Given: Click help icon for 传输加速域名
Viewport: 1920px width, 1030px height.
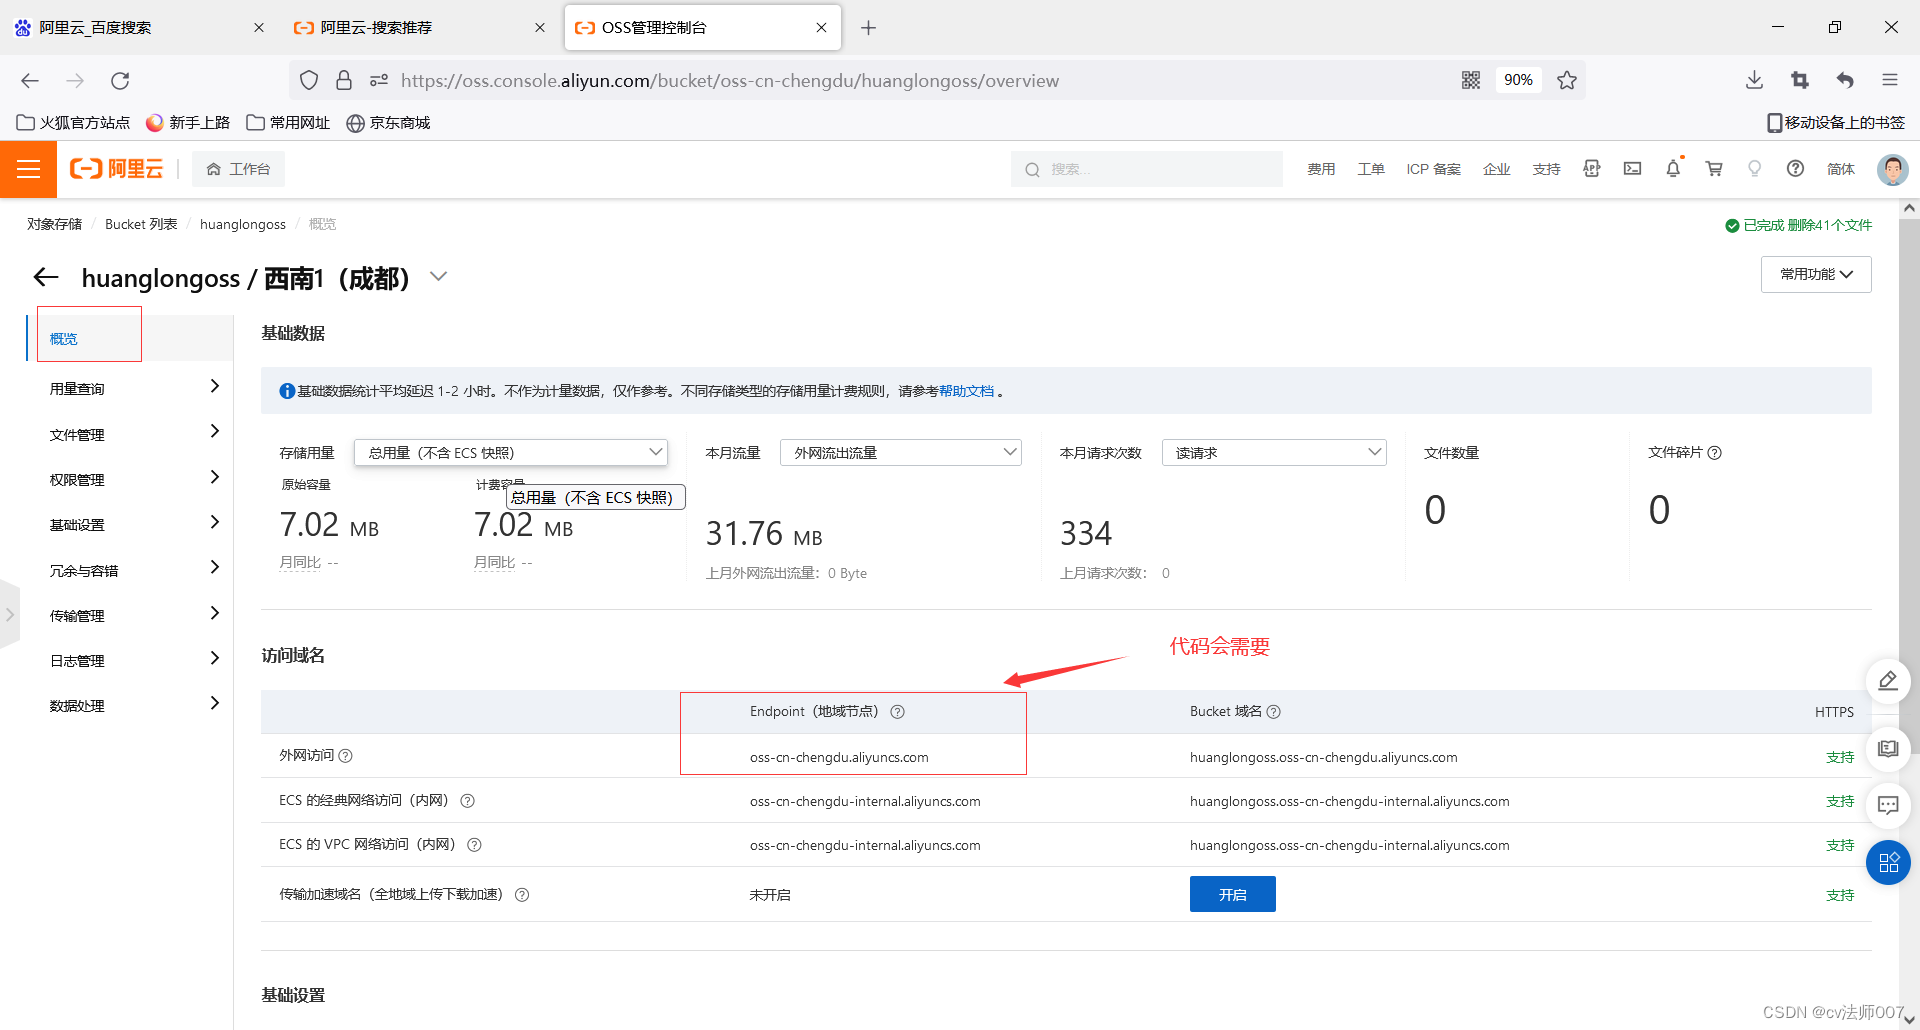Looking at the screenshot, I should 522,895.
